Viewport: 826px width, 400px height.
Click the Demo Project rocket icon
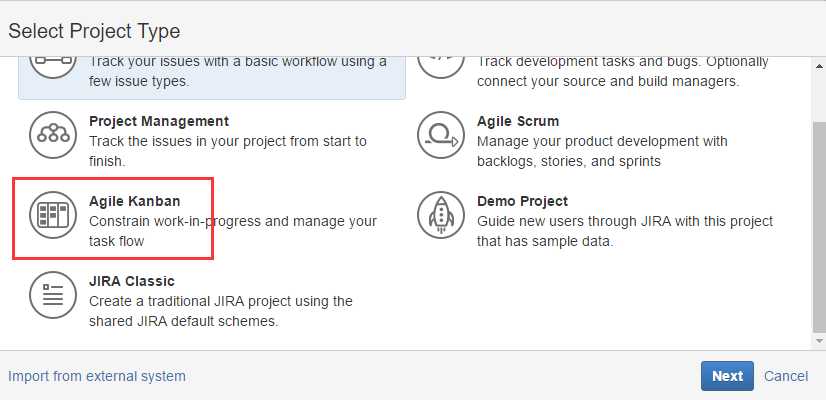click(x=441, y=215)
